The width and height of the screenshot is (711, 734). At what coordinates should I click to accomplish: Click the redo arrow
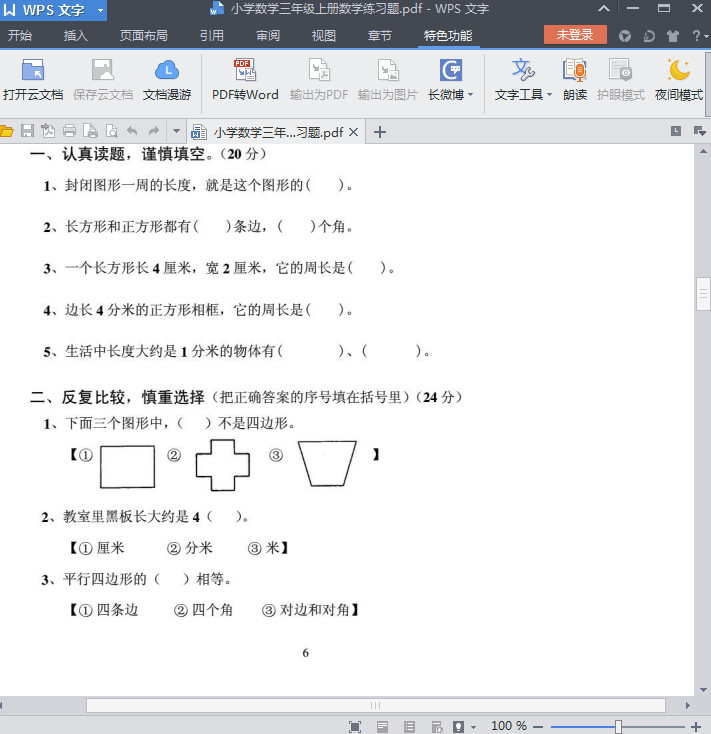(x=154, y=131)
